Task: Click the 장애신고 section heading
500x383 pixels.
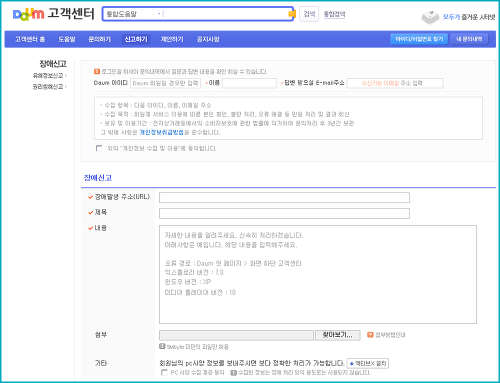Action: coord(98,178)
